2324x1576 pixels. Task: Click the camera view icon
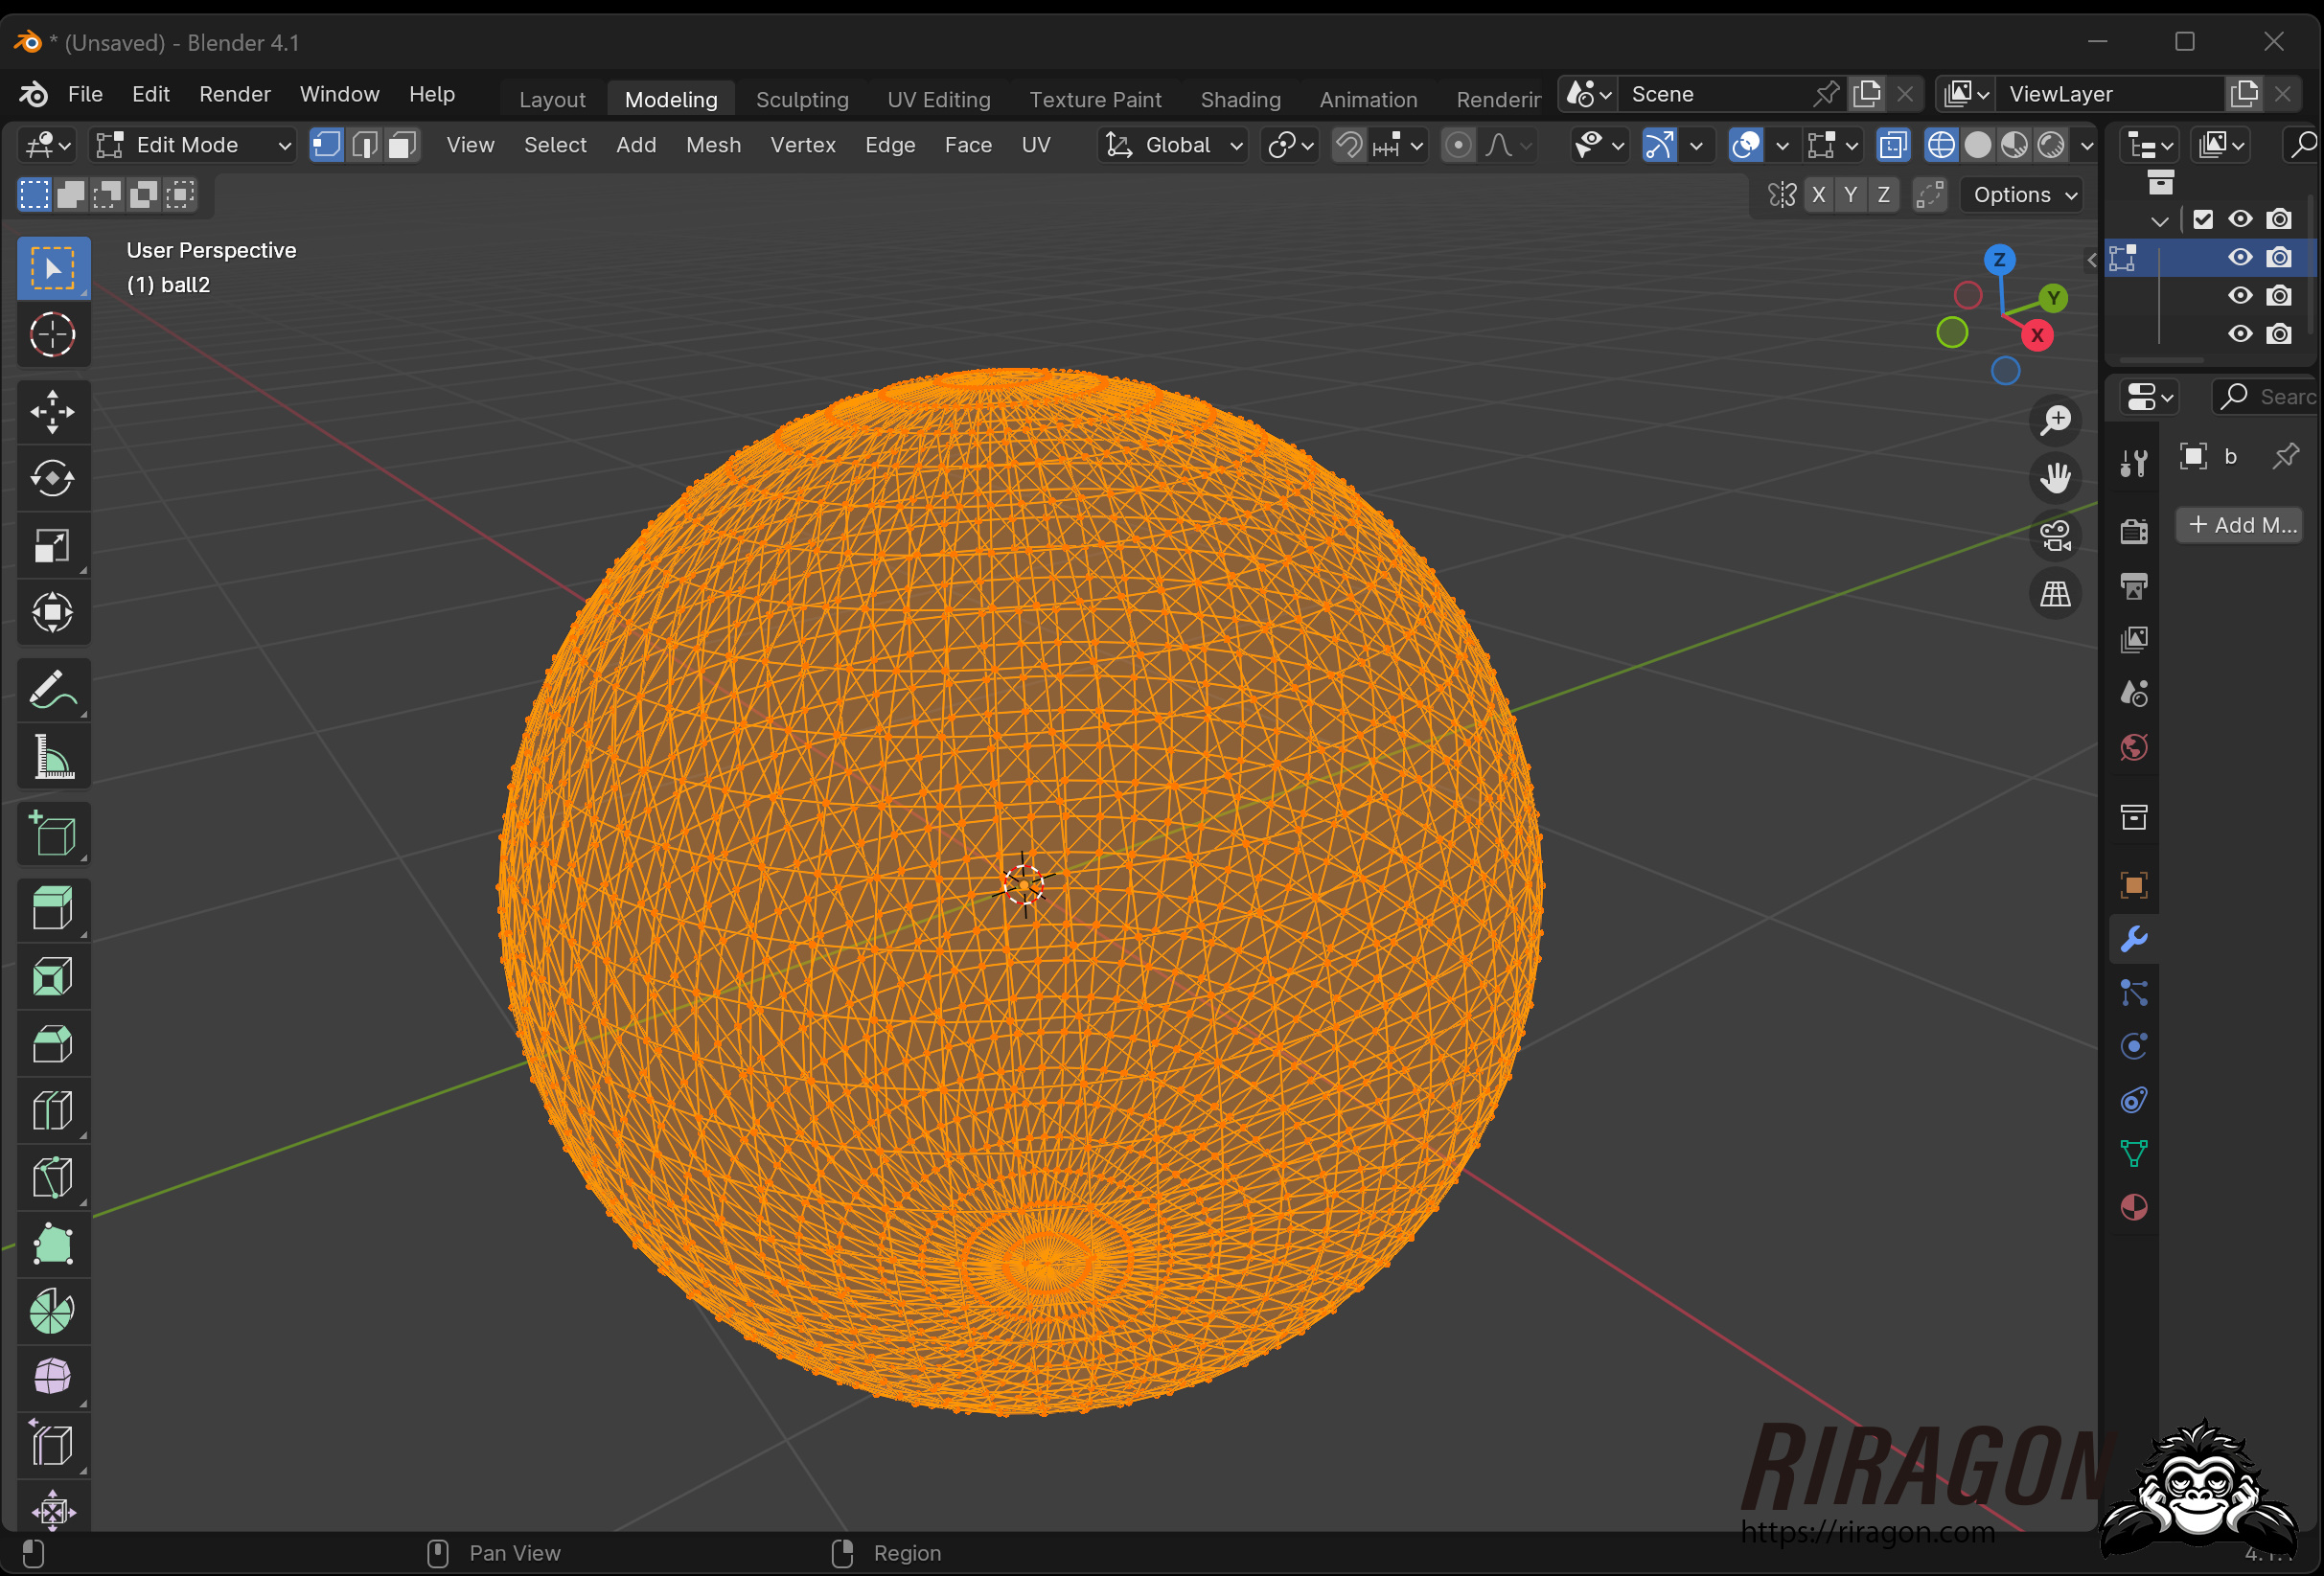tap(2054, 536)
